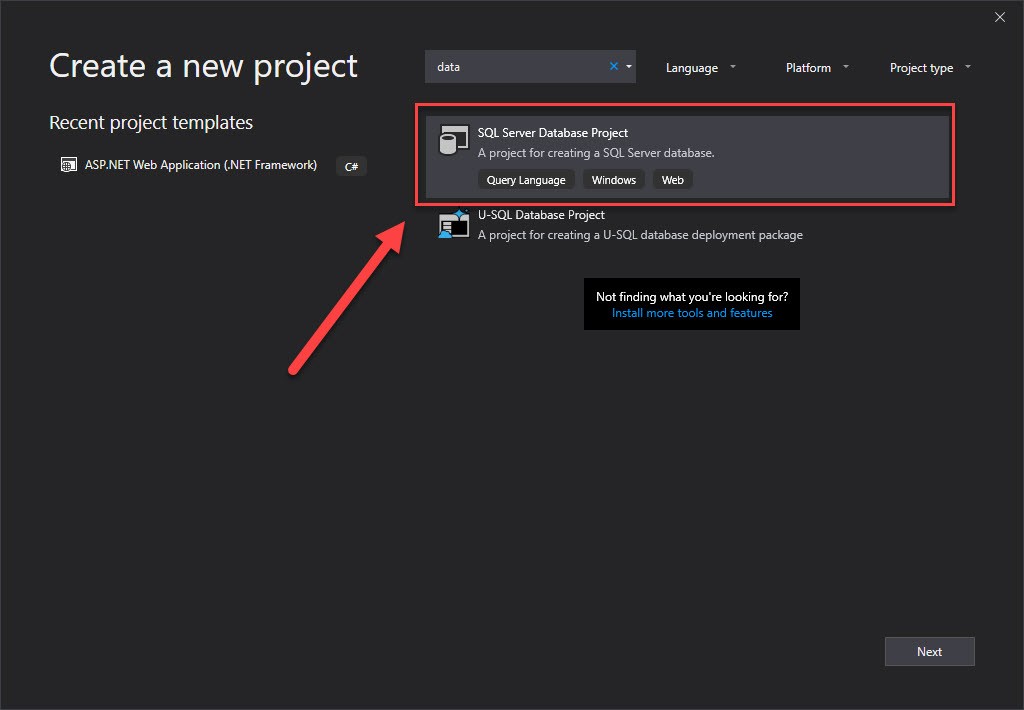
Task: Click the Windows tag on SQL Server template
Action: click(613, 179)
